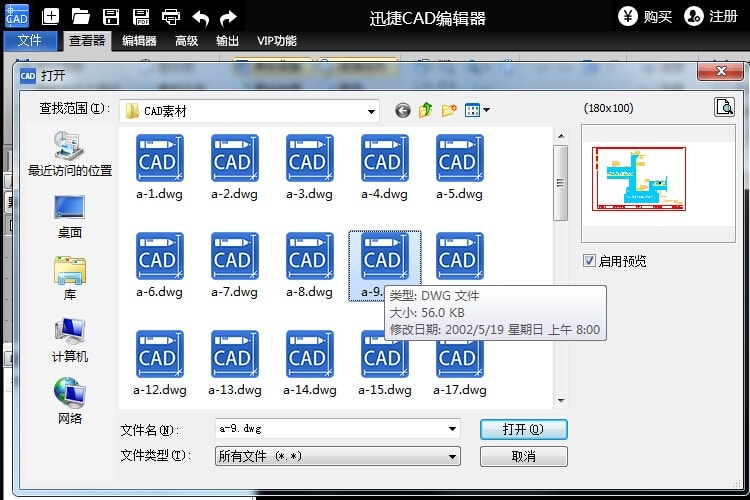Open the 文件 menu
The image size is (750, 500).
30,41
